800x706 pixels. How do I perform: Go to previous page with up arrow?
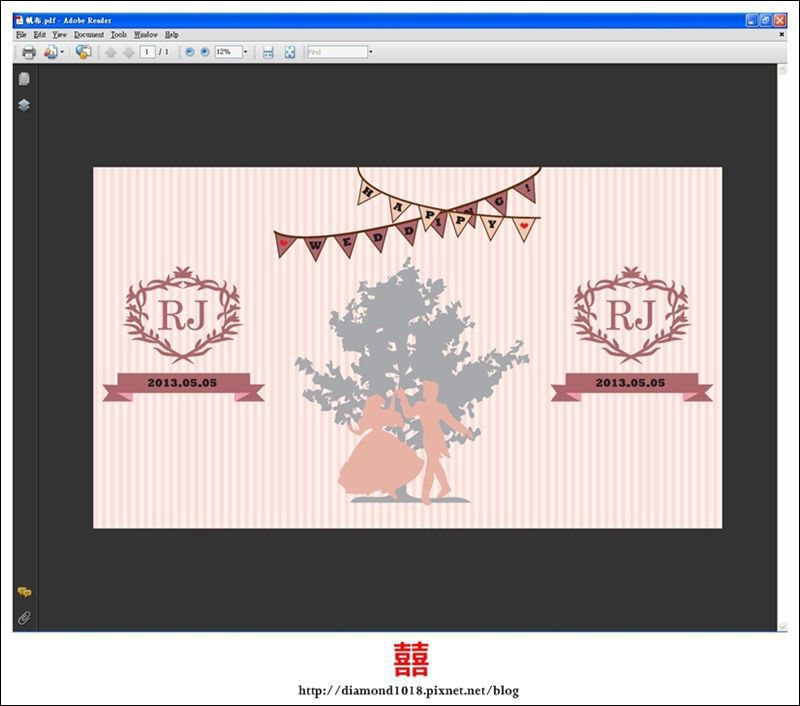click(110, 52)
